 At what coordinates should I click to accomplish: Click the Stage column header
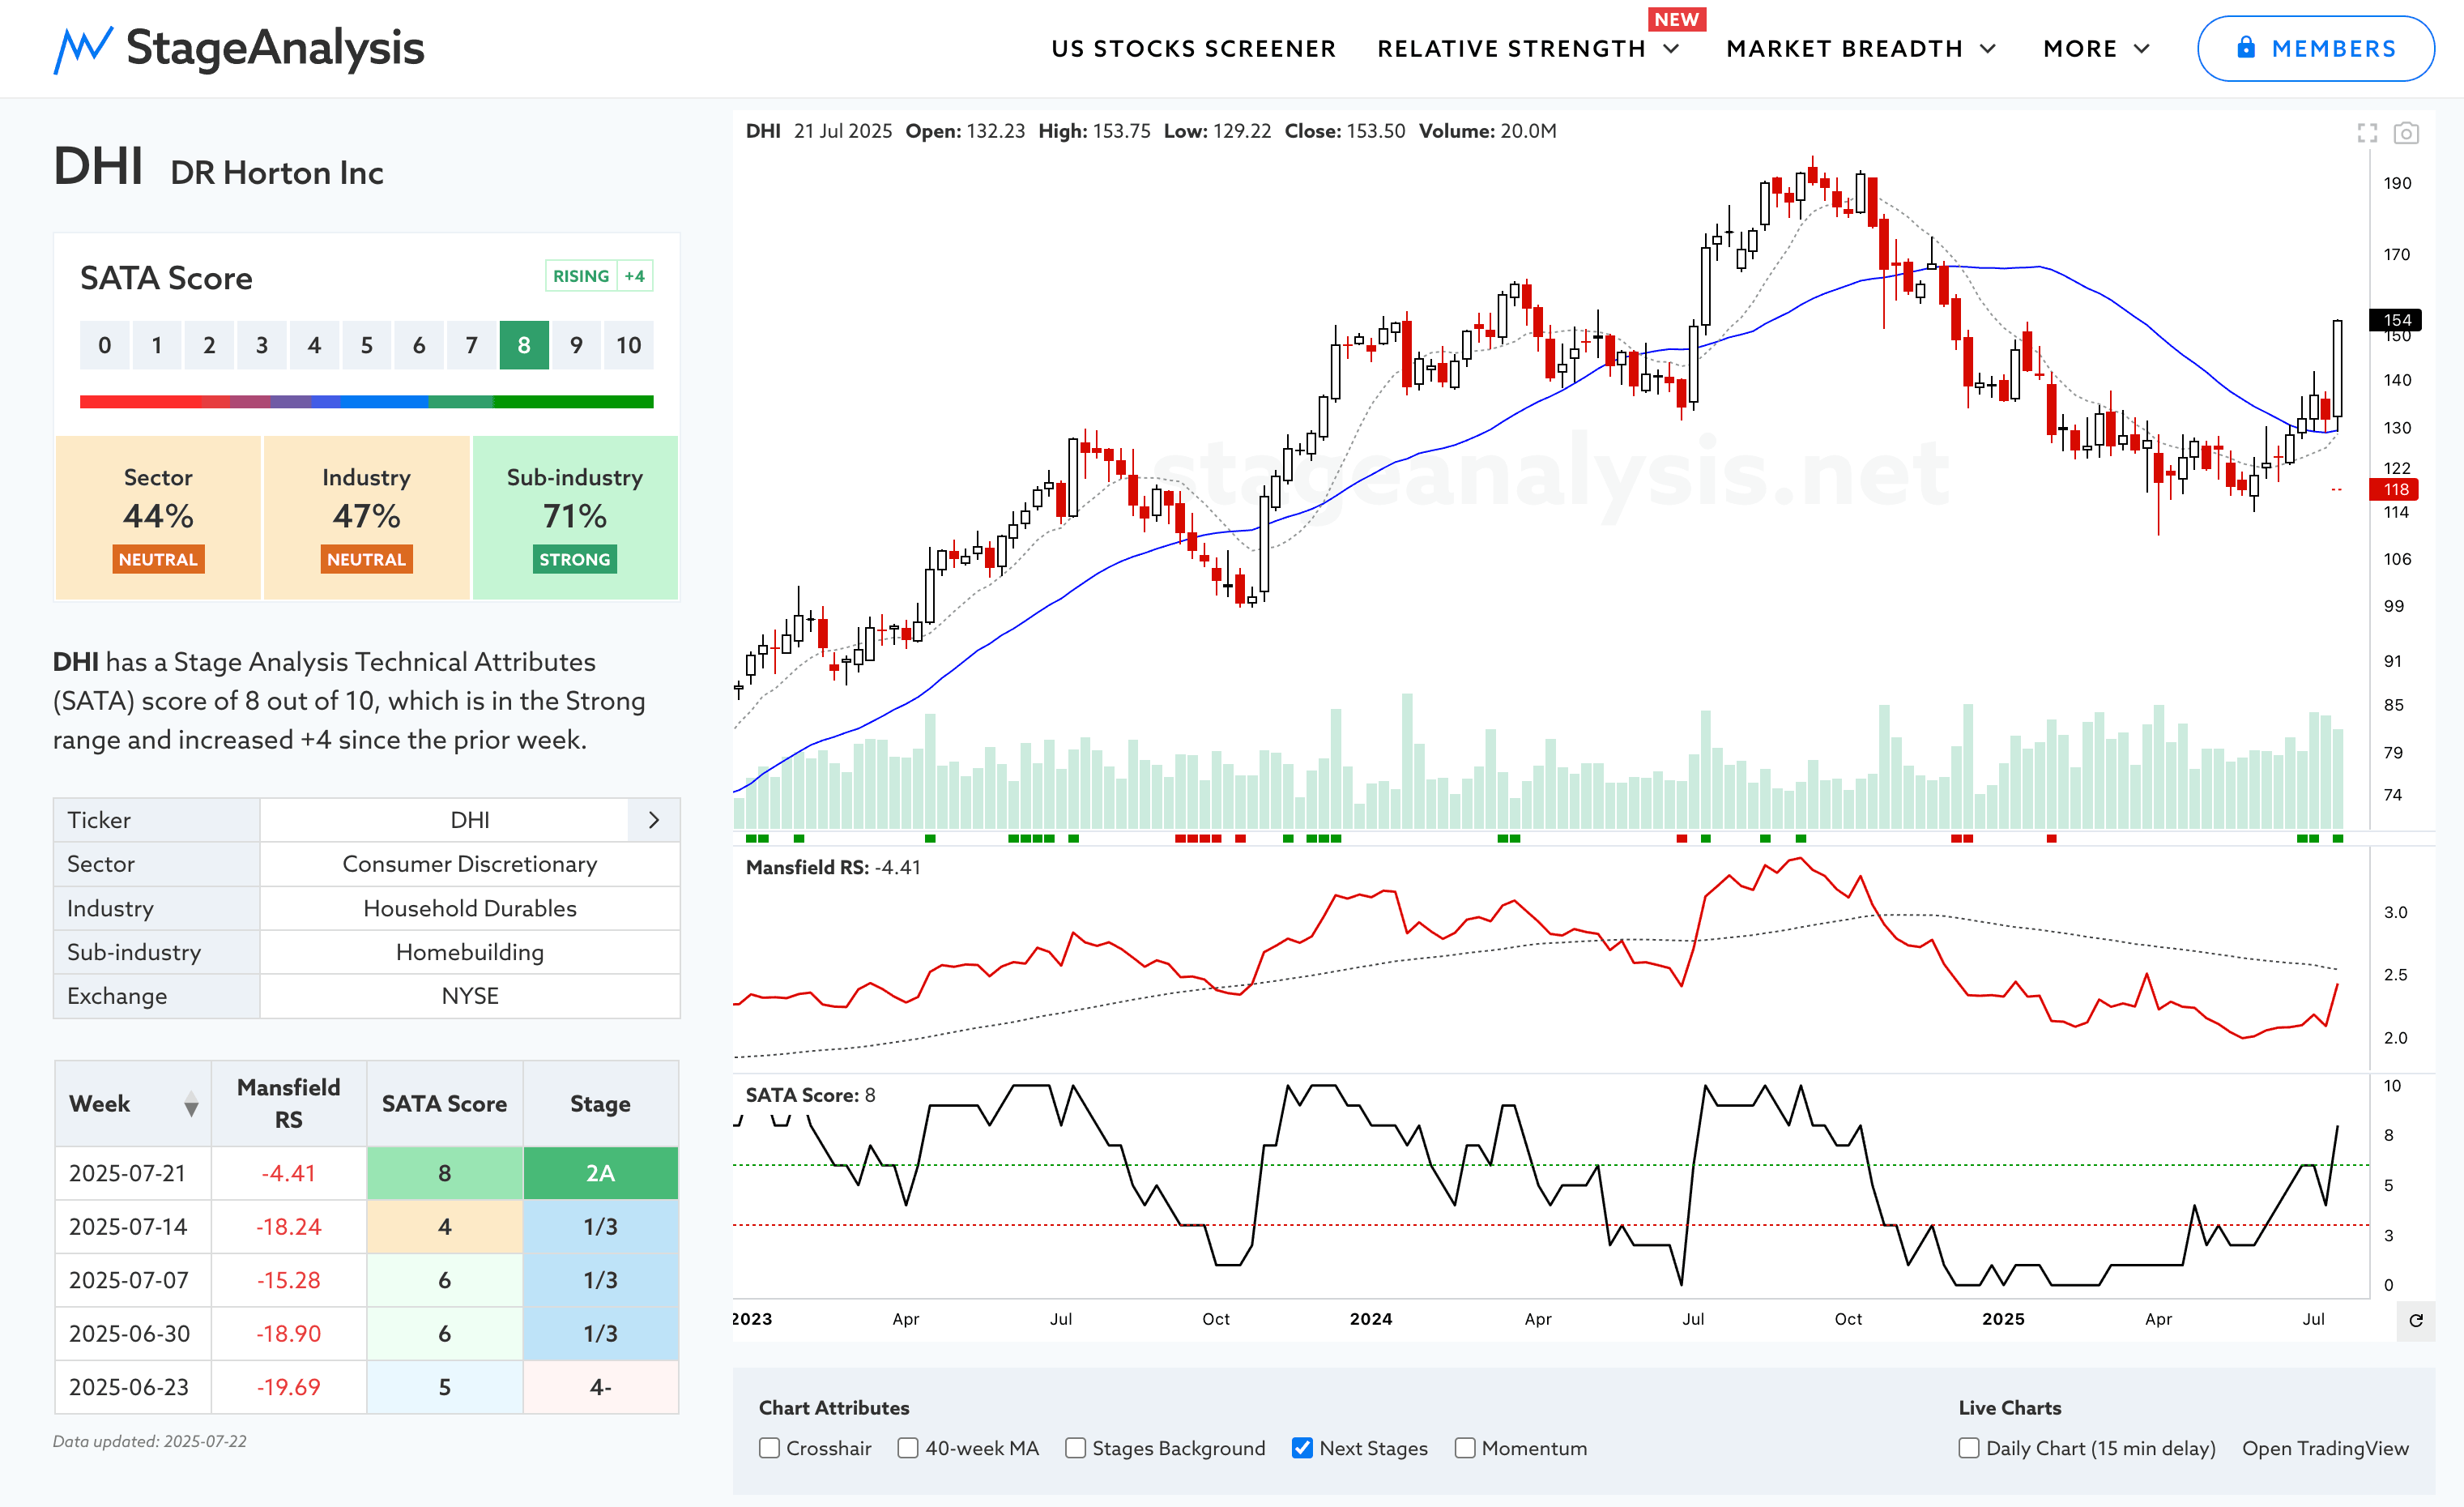[600, 1104]
